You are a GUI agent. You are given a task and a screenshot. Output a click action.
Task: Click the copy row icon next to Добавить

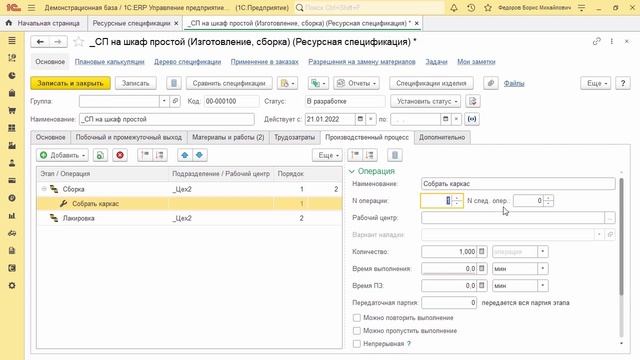point(100,155)
